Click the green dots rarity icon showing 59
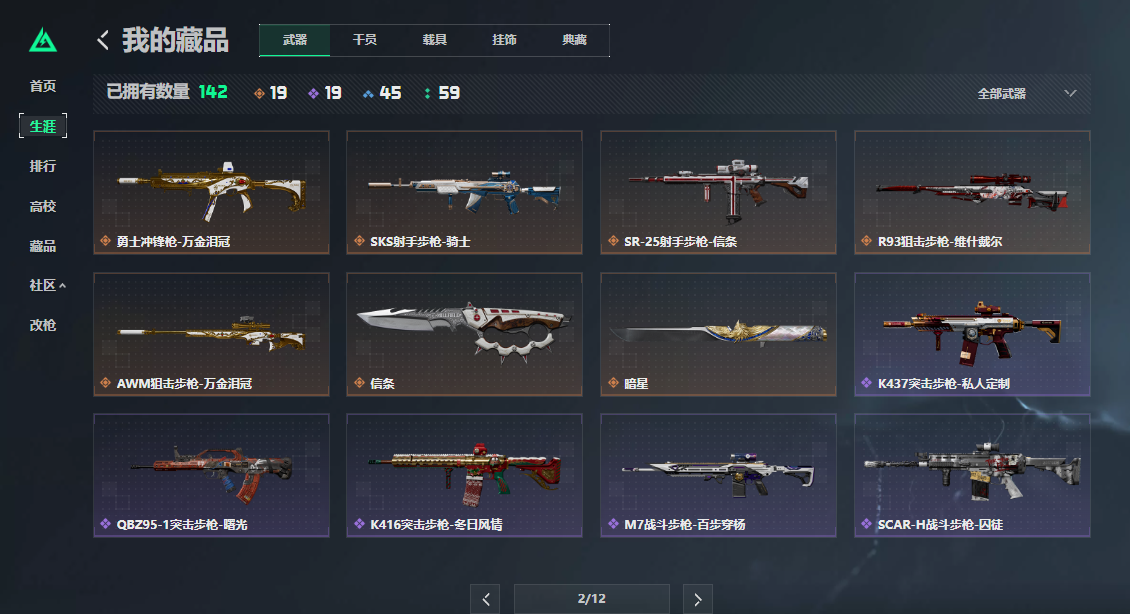The height and width of the screenshot is (614, 1130). [427, 93]
